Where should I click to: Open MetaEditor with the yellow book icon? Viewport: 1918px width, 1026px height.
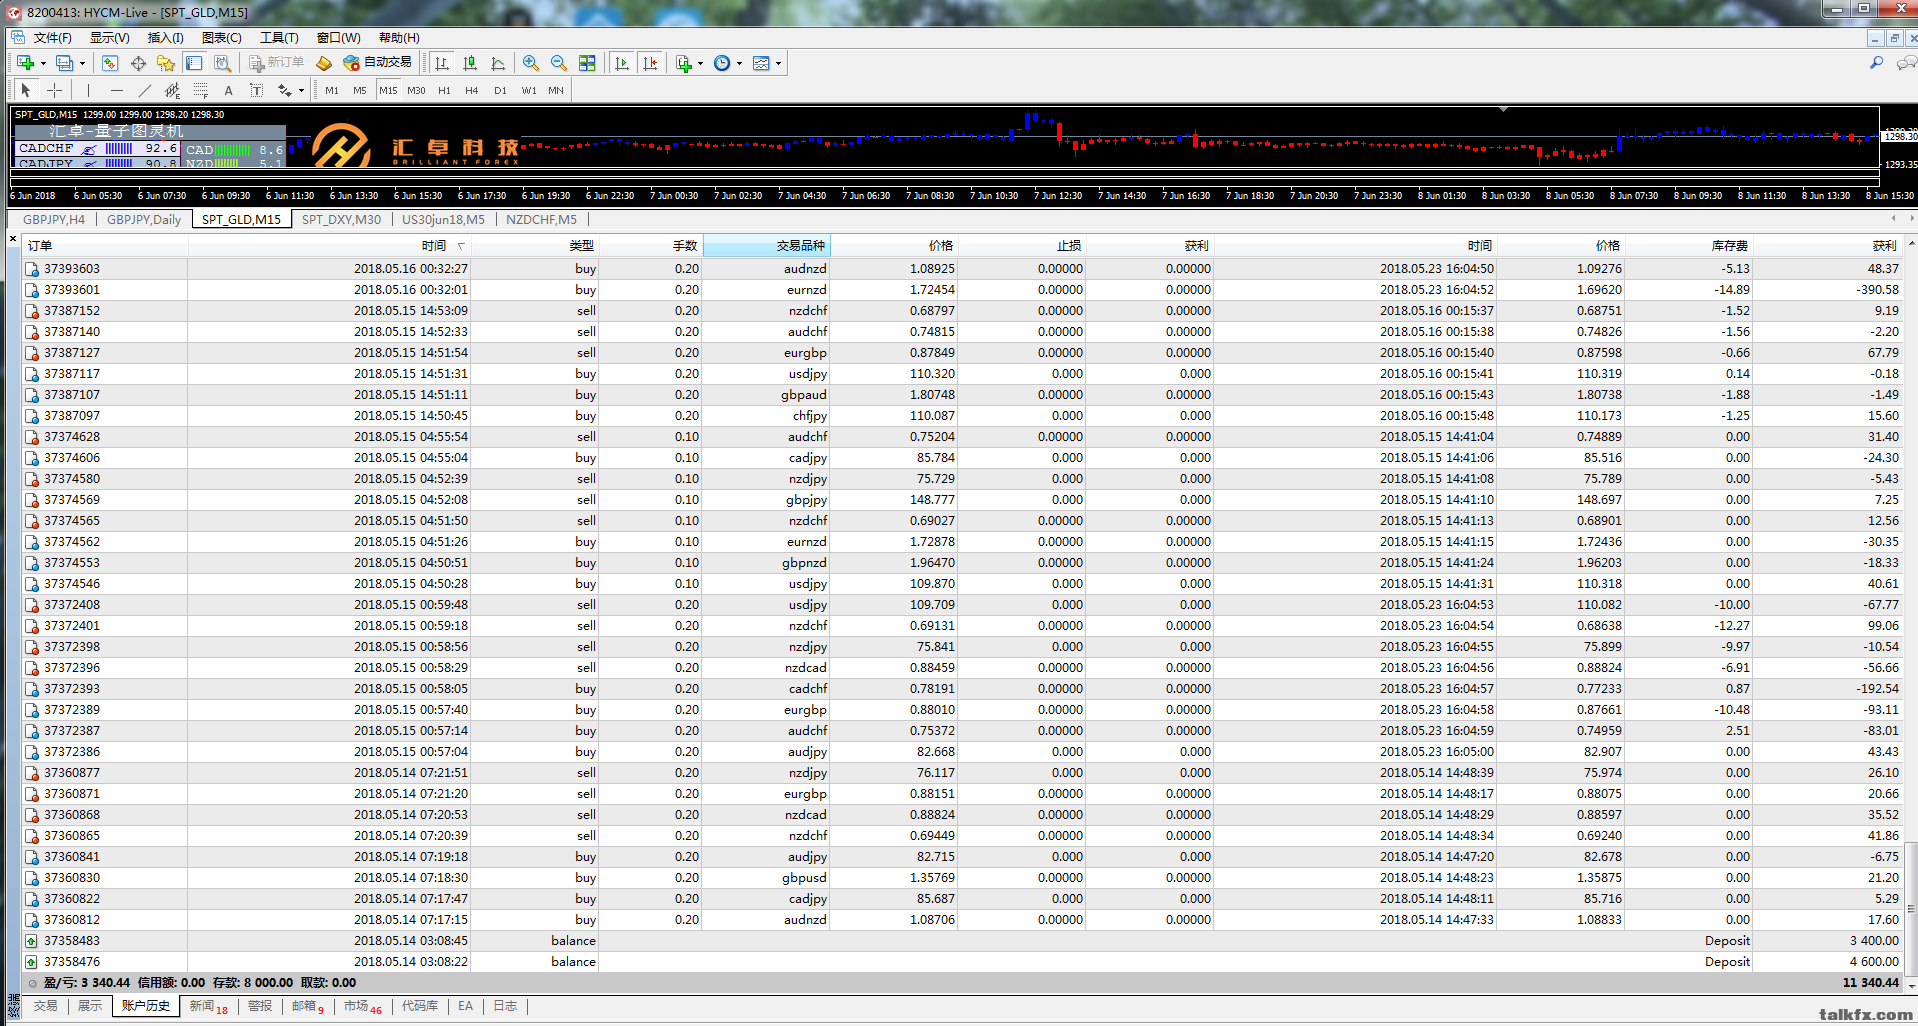coord(324,63)
